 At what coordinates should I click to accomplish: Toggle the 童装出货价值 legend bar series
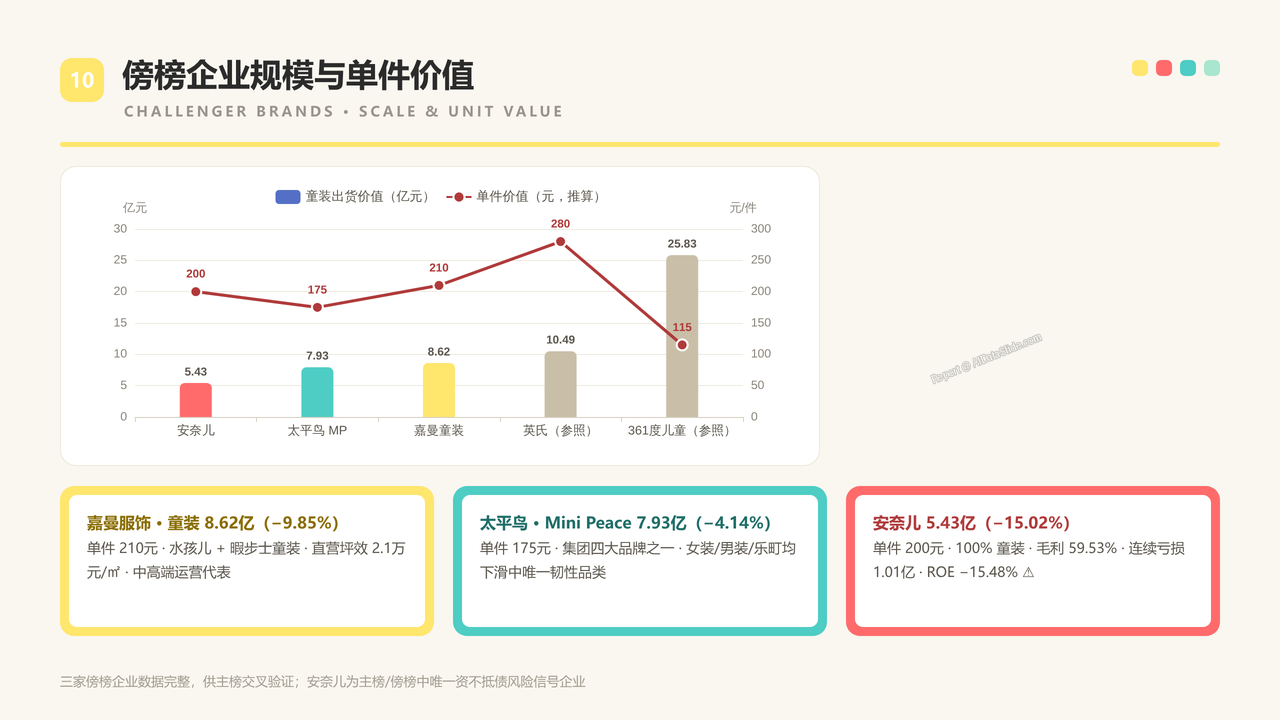click(354, 197)
